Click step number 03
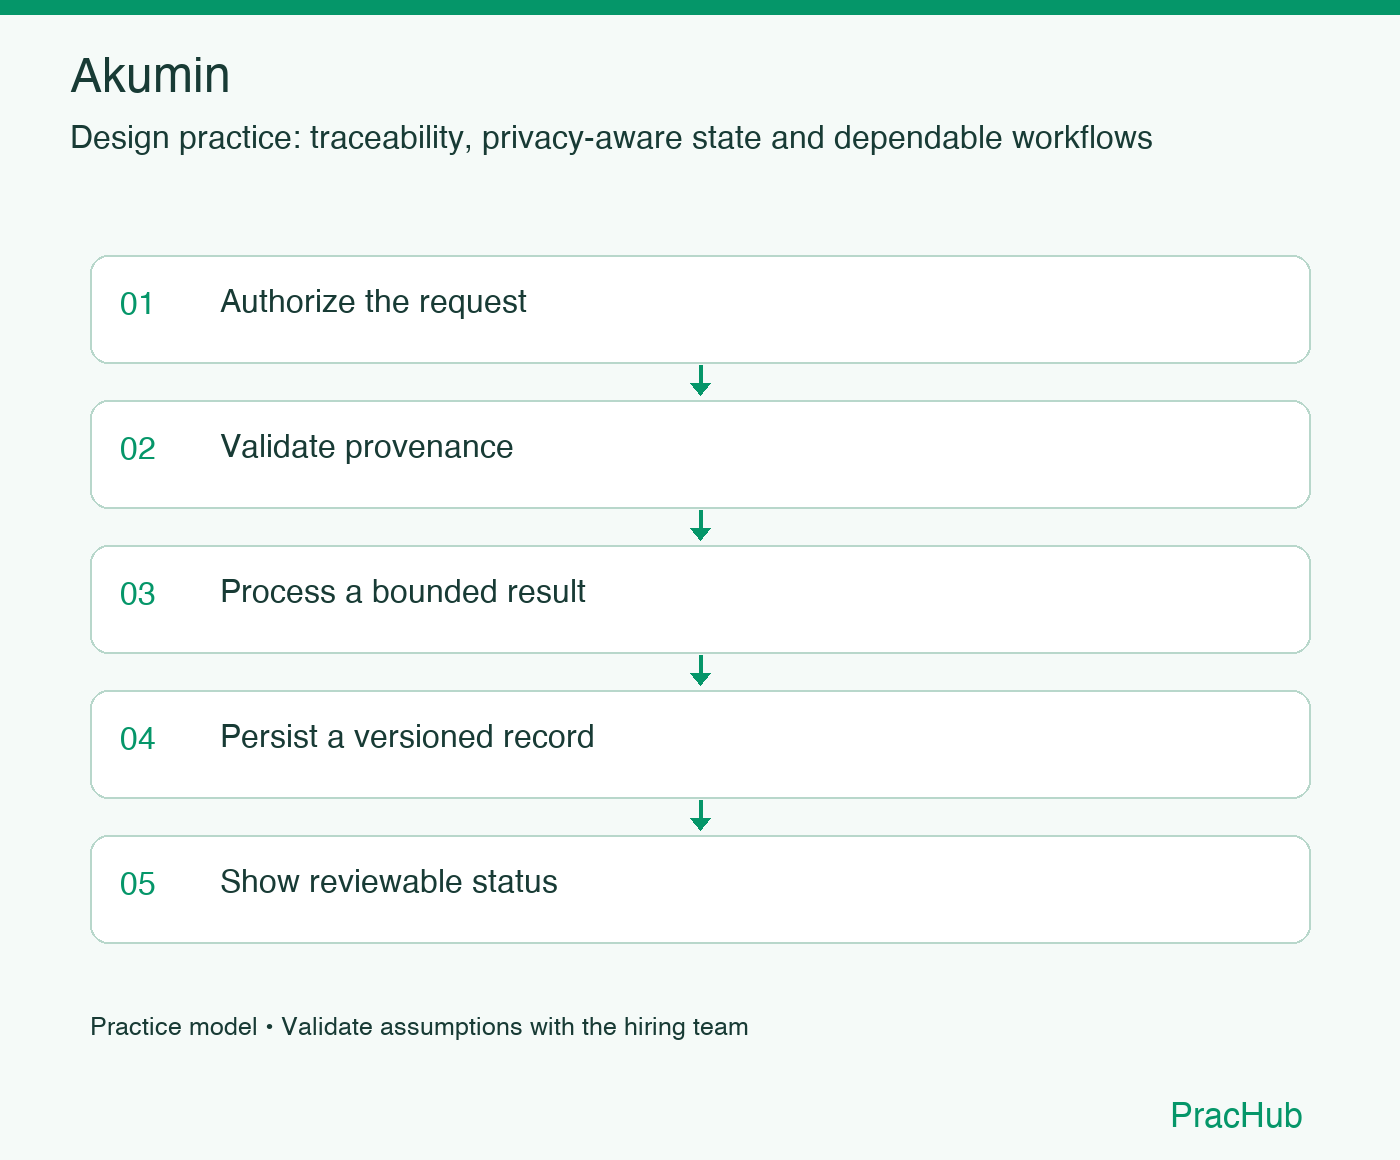 click(137, 594)
